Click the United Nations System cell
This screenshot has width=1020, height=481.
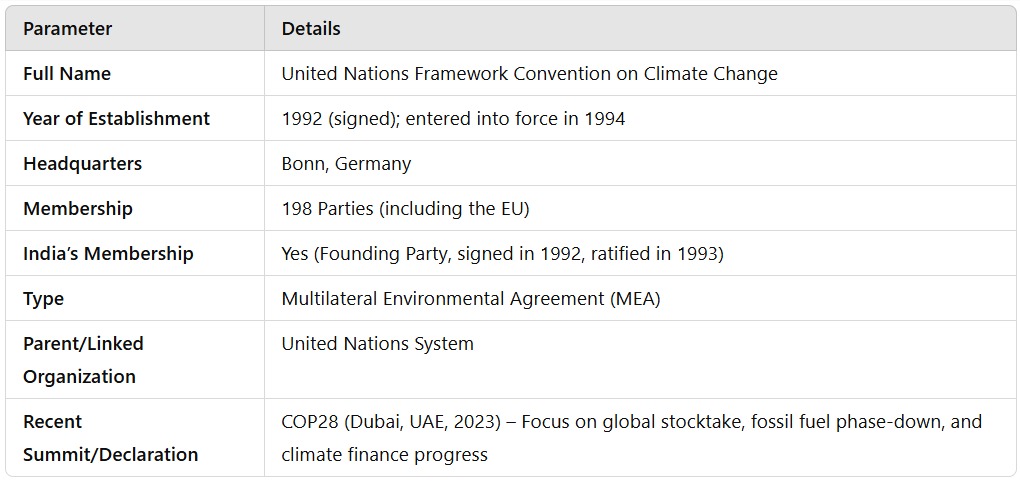click(x=378, y=343)
